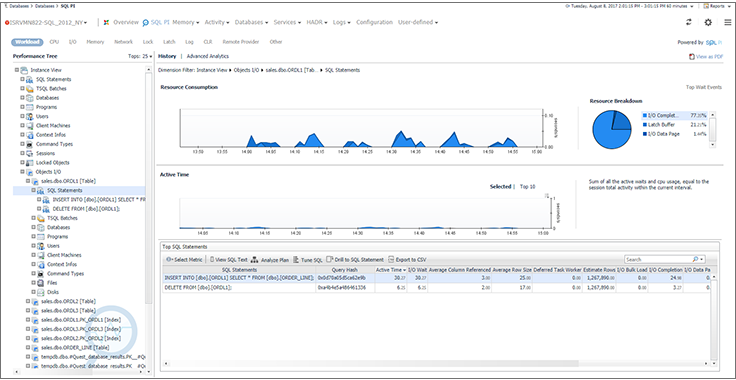The height and width of the screenshot is (380, 736).
Task: Switch to the CPU resource tab
Action: pos(54,42)
